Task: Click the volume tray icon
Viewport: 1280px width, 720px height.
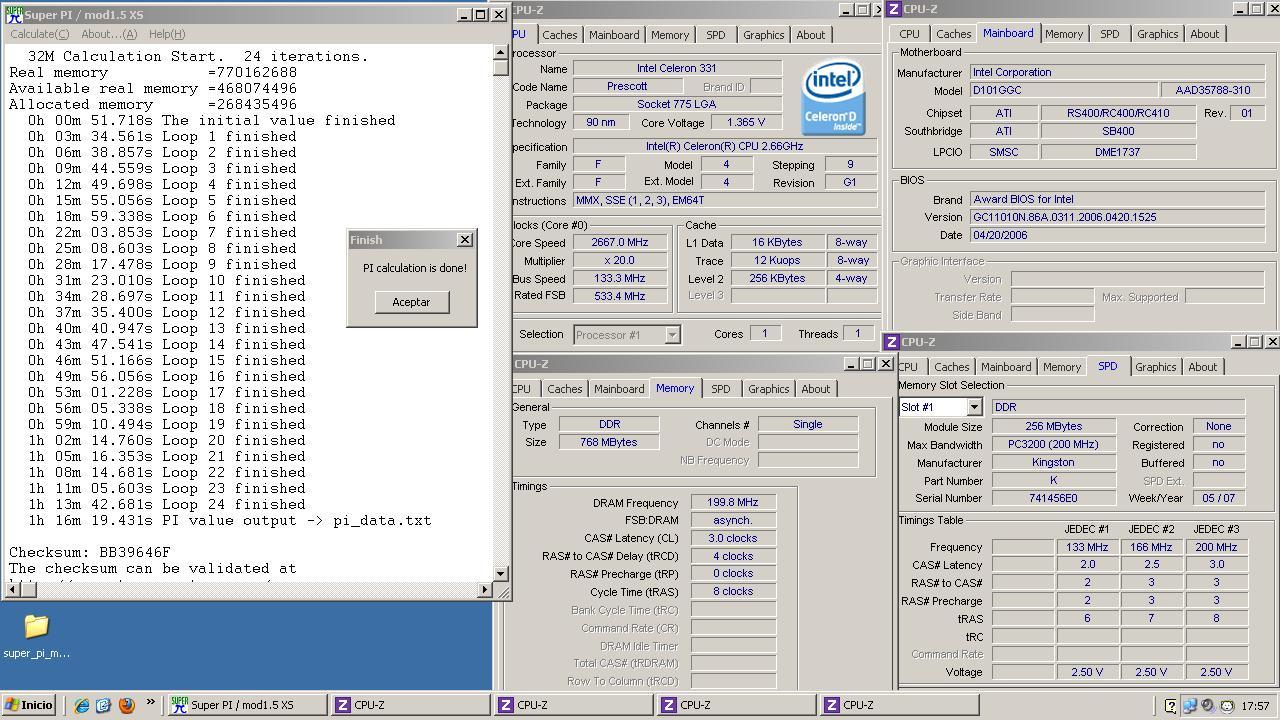Action: [1208, 706]
